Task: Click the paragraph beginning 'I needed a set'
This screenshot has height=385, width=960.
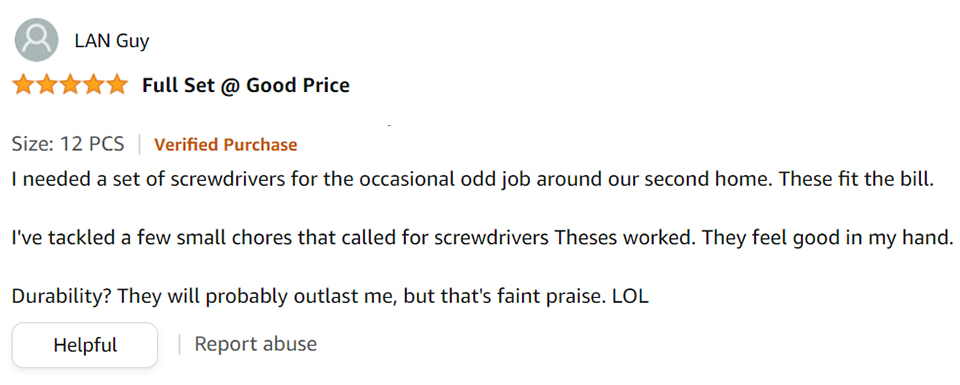Action: click(472, 181)
